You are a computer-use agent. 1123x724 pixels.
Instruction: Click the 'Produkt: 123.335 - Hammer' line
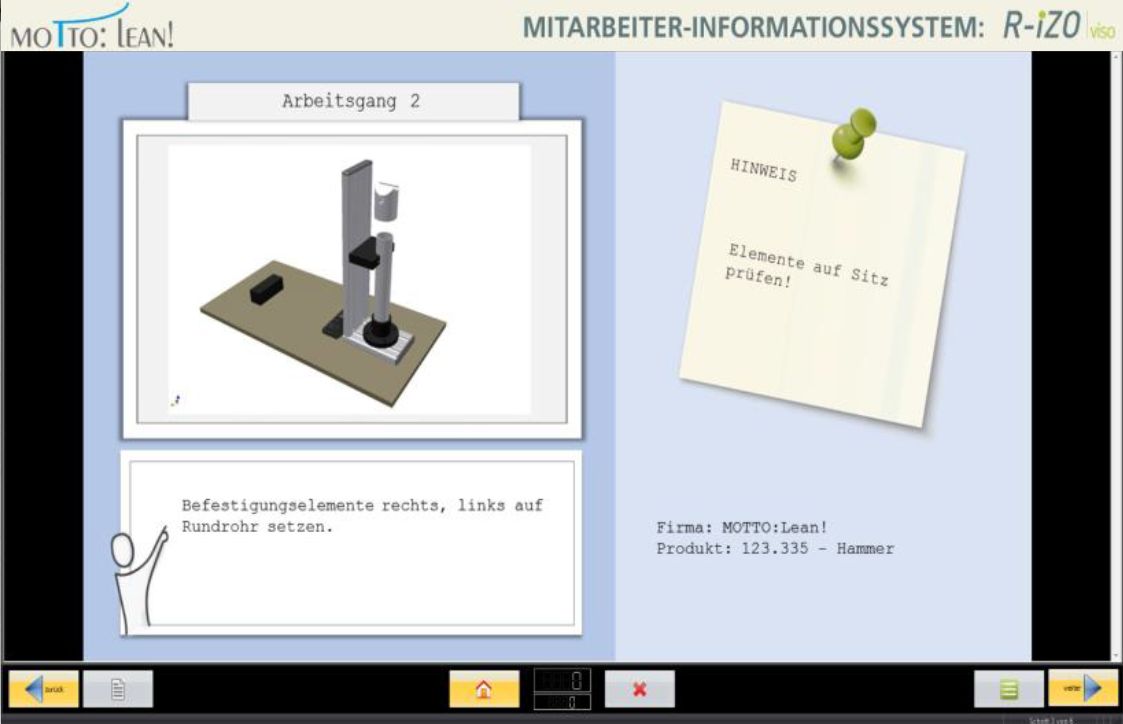point(775,549)
